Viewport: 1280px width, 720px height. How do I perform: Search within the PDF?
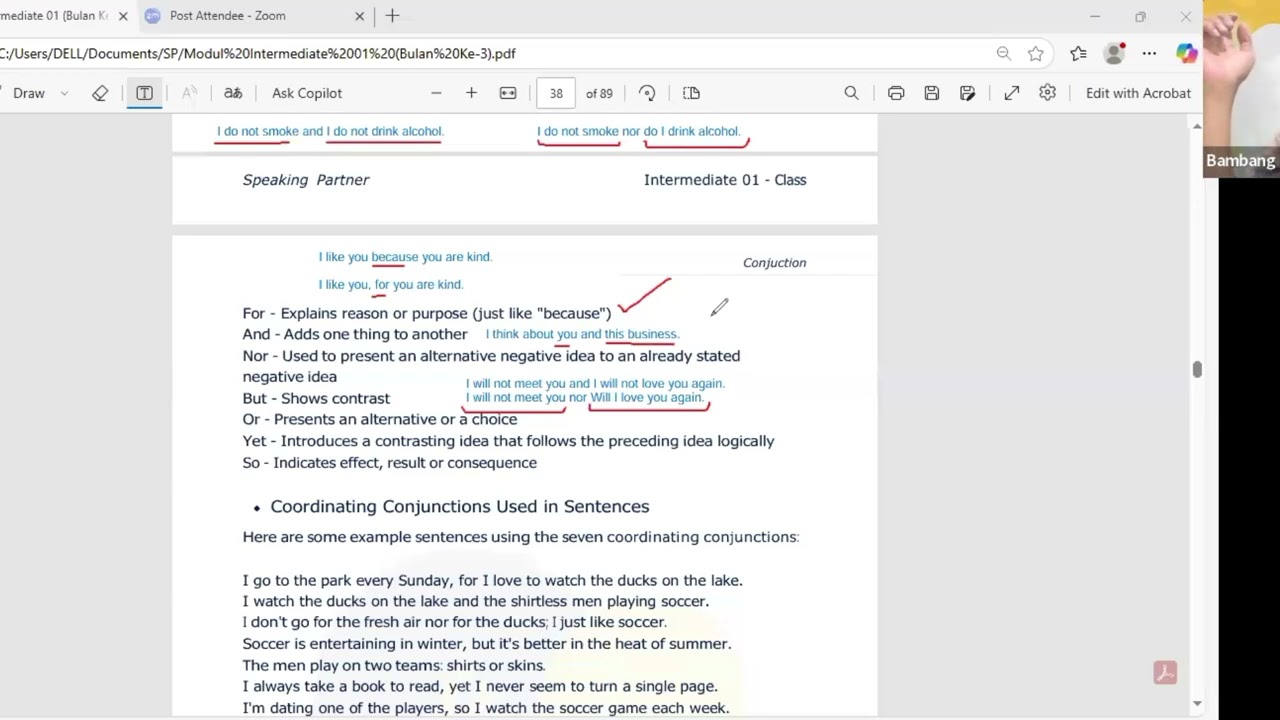click(851, 93)
